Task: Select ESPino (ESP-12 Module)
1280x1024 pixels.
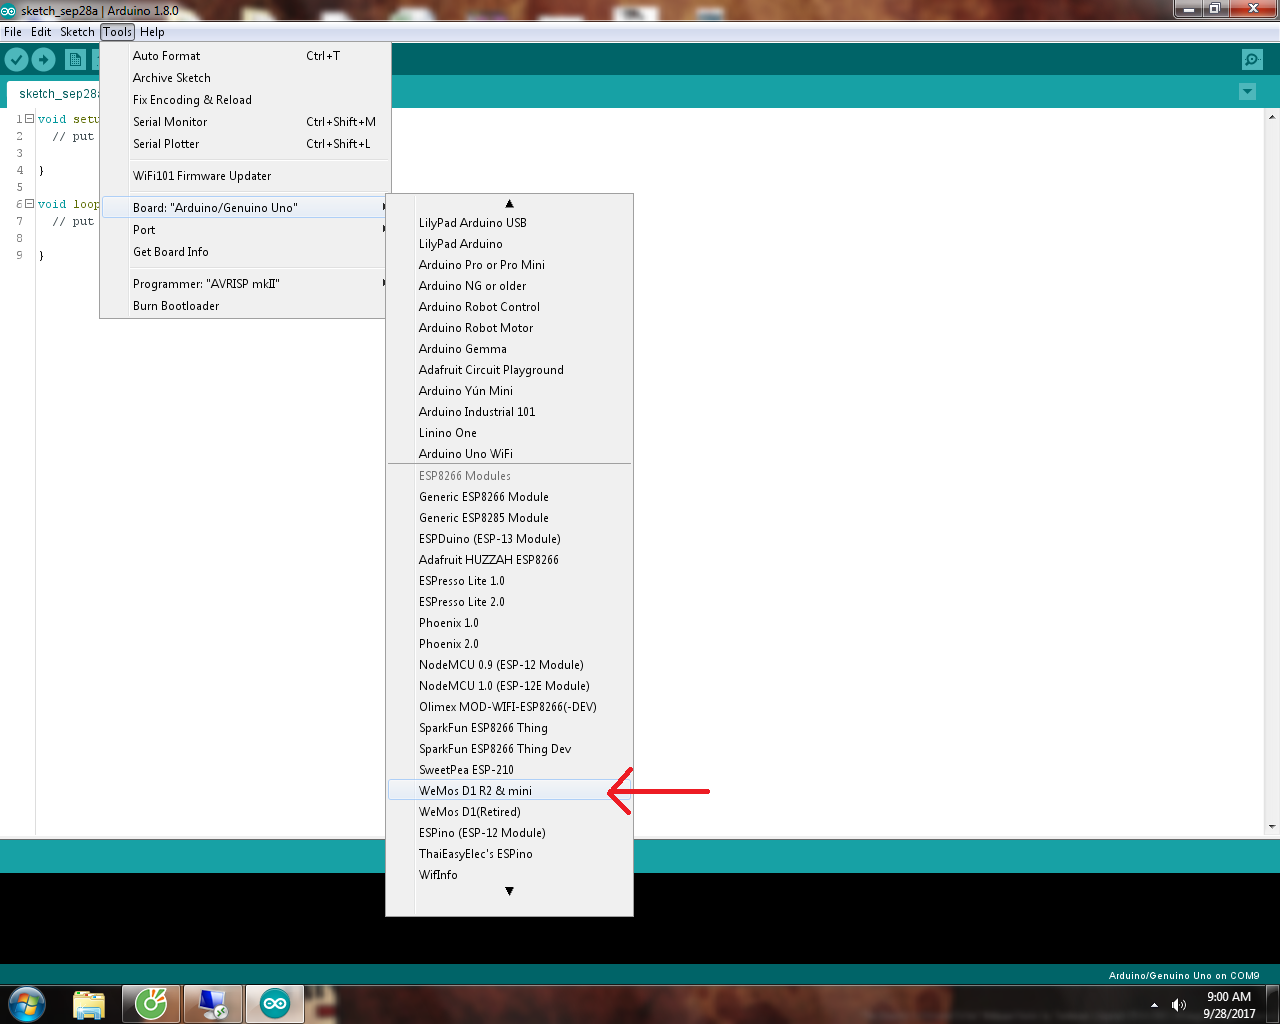Action: tap(509, 833)
